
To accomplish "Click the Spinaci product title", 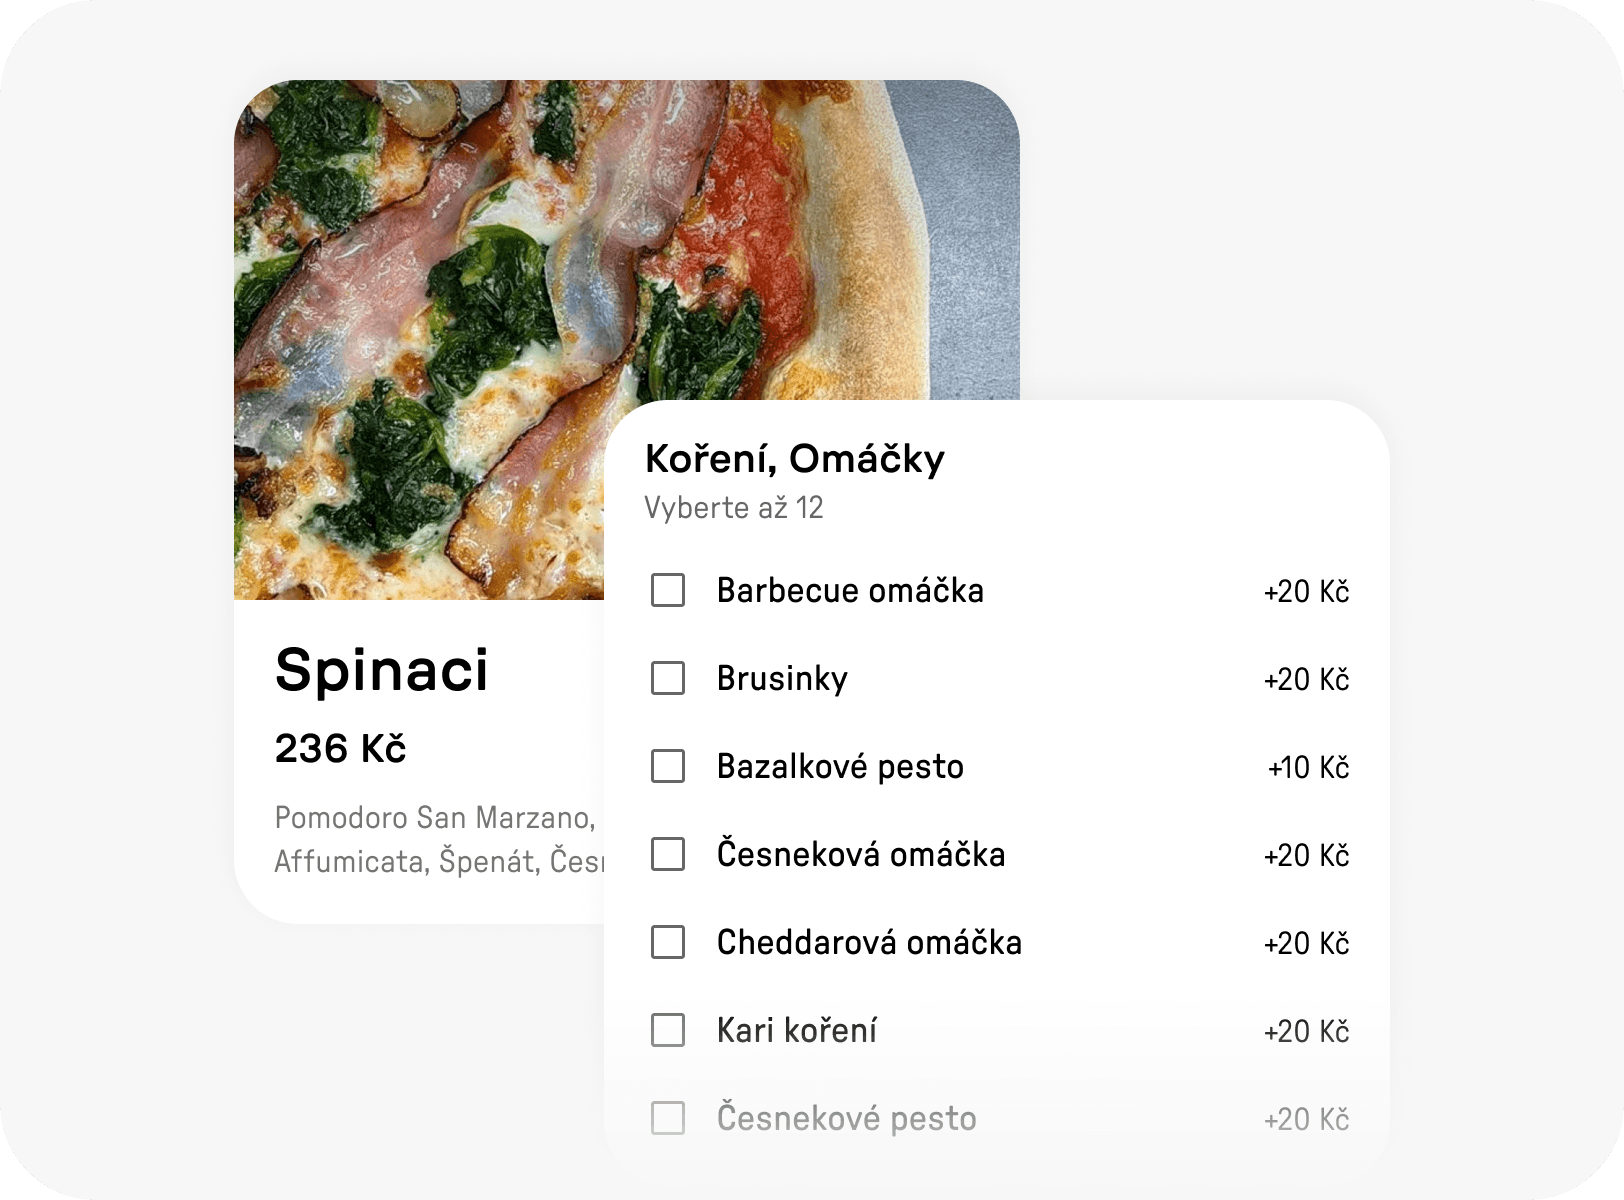I will (381, 672).
